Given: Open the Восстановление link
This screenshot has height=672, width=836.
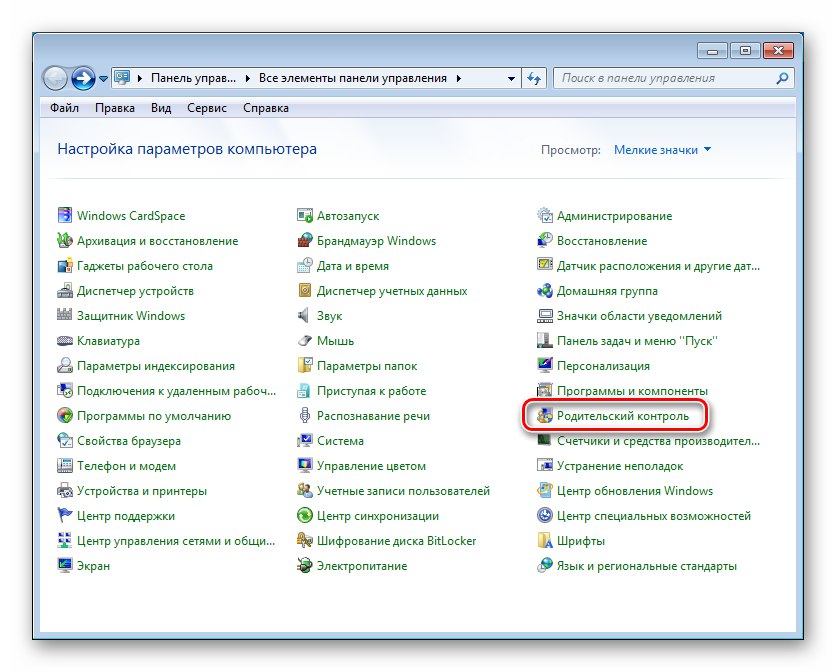Looking at the screenshot, I should point(602,241).
